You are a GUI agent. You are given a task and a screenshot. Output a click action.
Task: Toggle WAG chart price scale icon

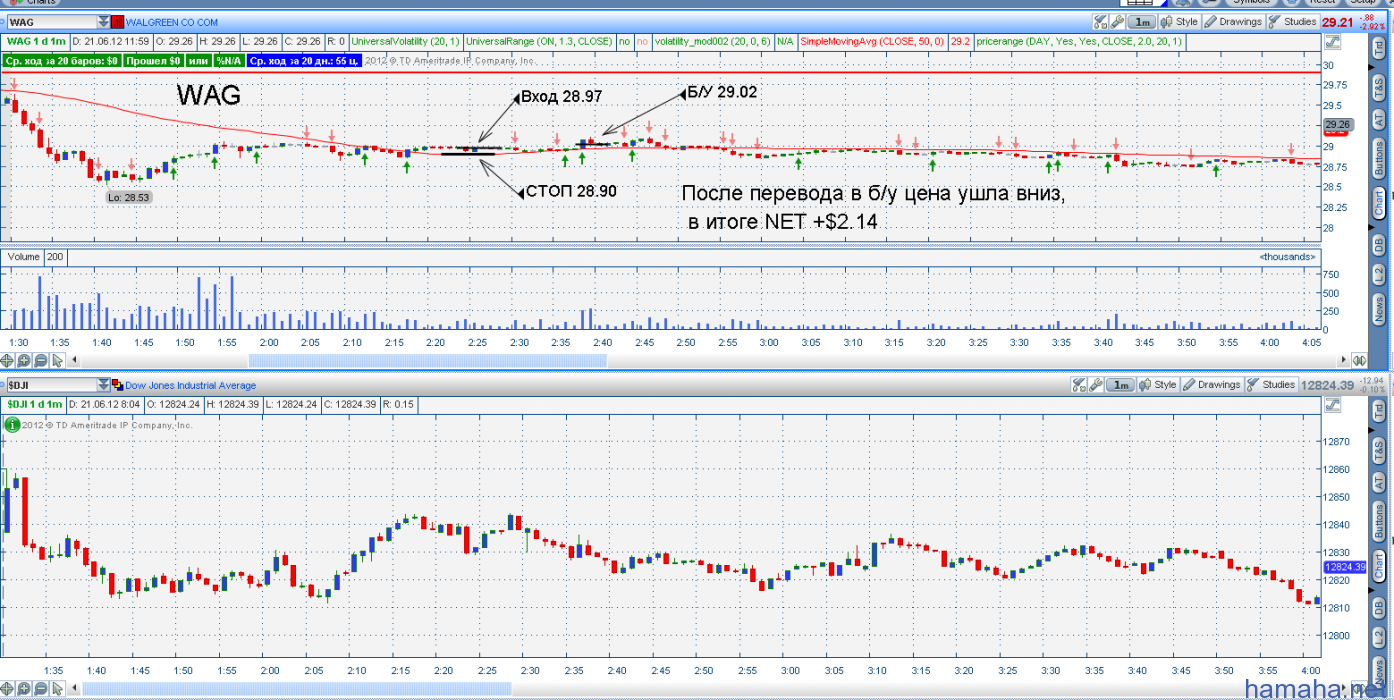[x=1331, y=42]
